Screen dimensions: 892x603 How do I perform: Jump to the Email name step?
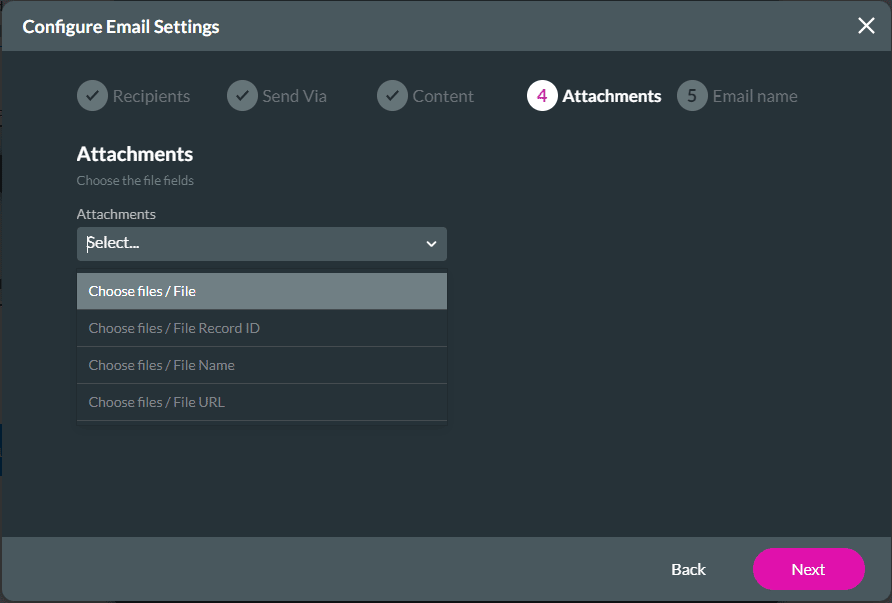pos(754,96)
